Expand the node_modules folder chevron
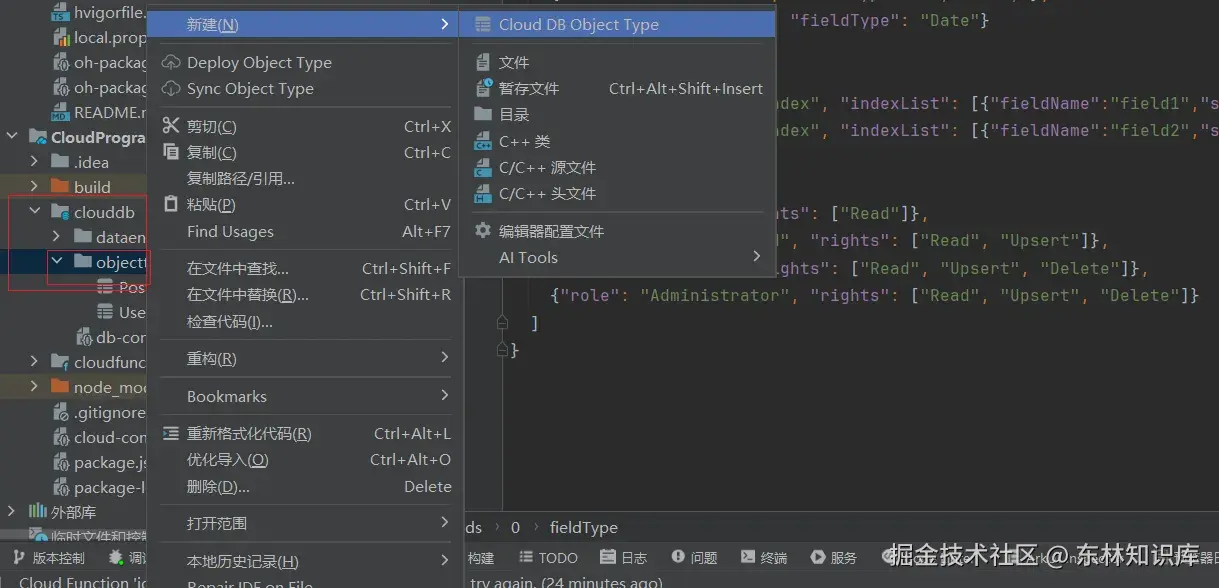Image resolution: width=1219 pixels, height=588 pixels. click(34, 387)
